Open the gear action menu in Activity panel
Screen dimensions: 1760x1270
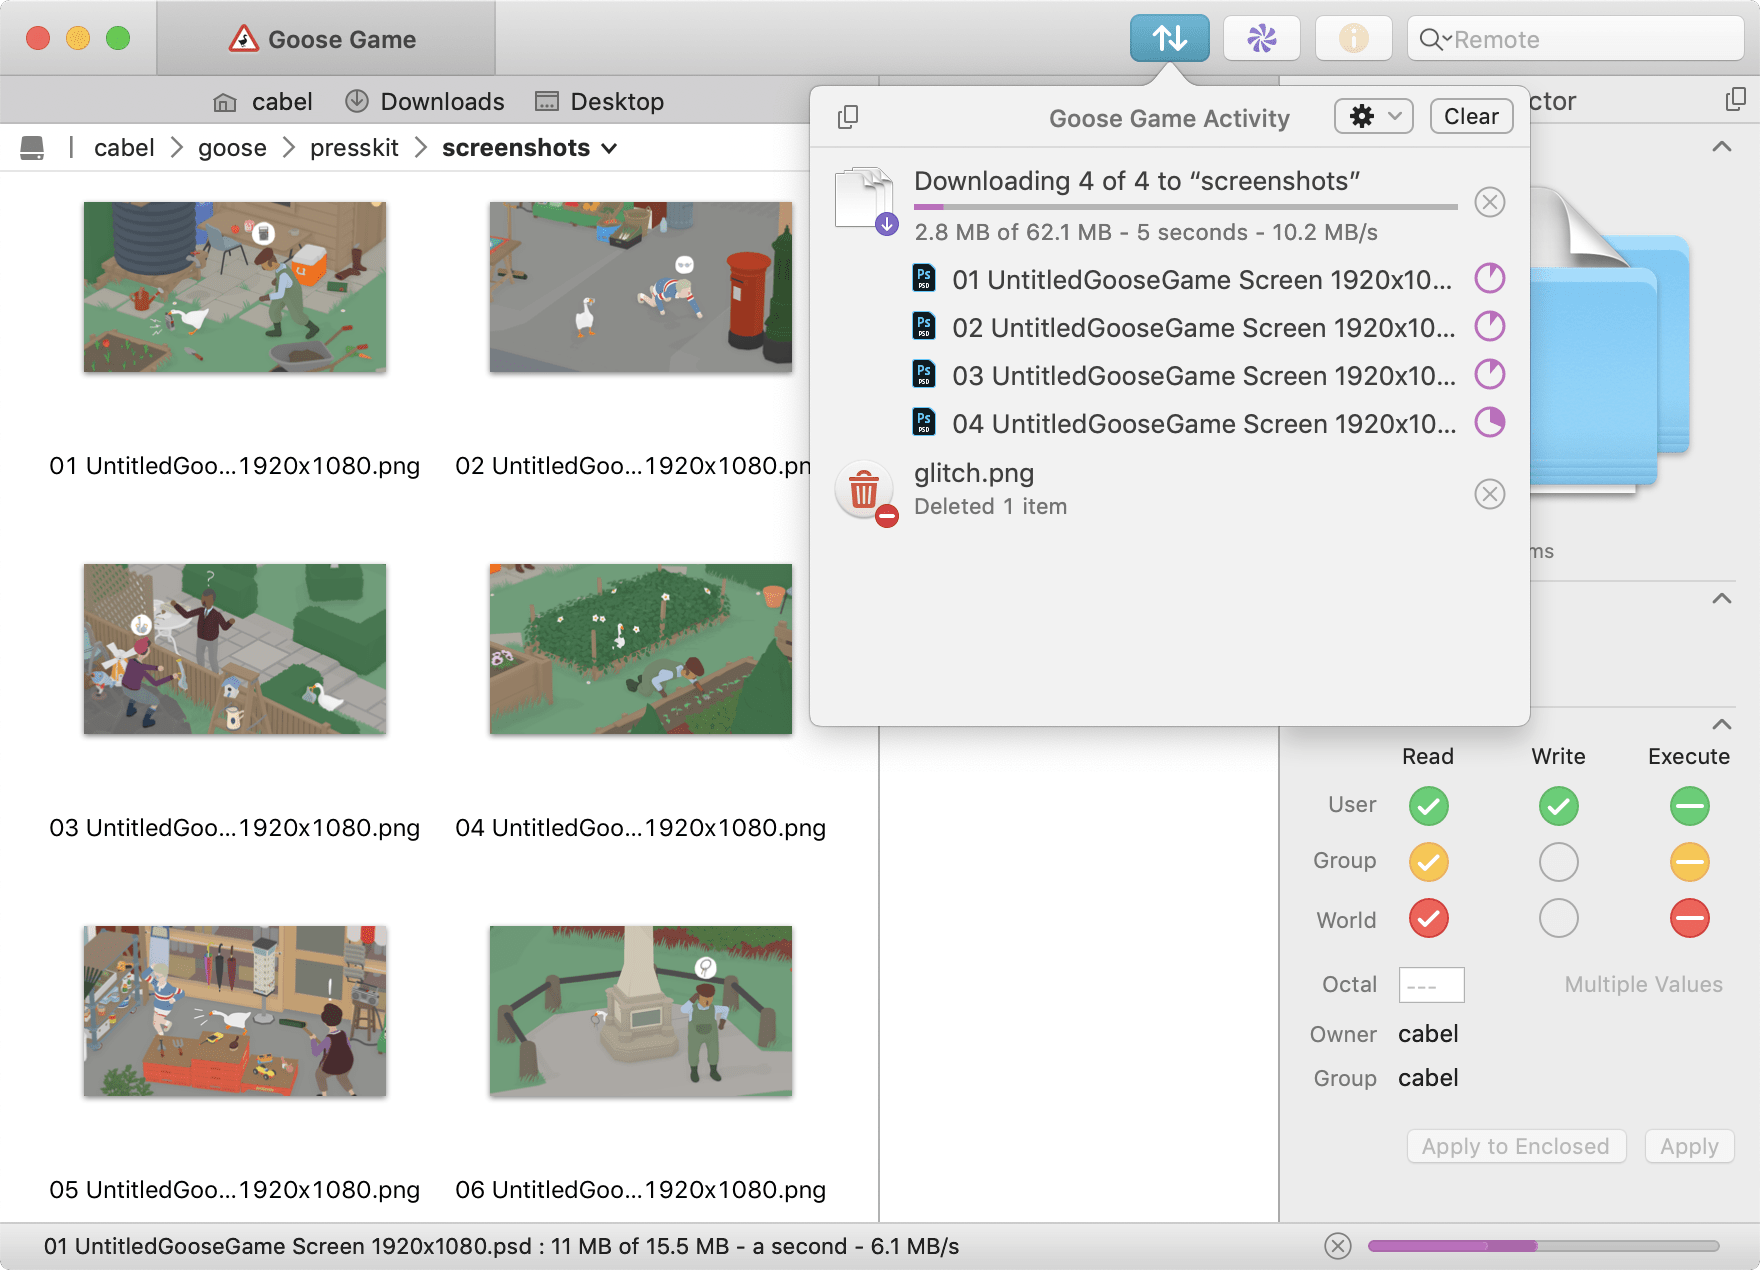tap(1372, 116)
